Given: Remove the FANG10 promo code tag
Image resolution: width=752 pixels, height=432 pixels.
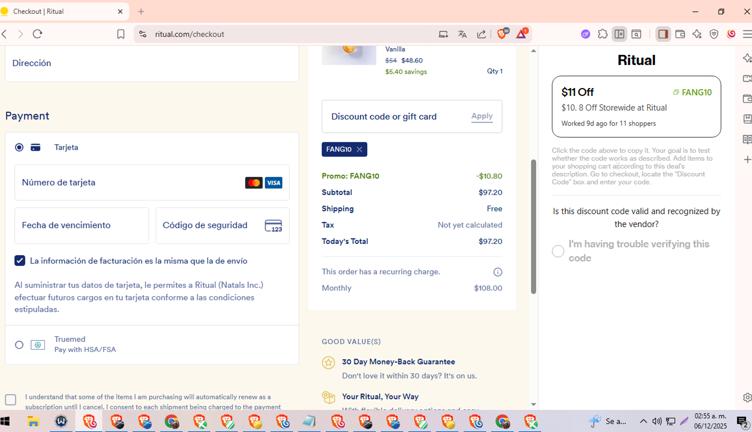Looking at the screenshot, I should 360,150.
